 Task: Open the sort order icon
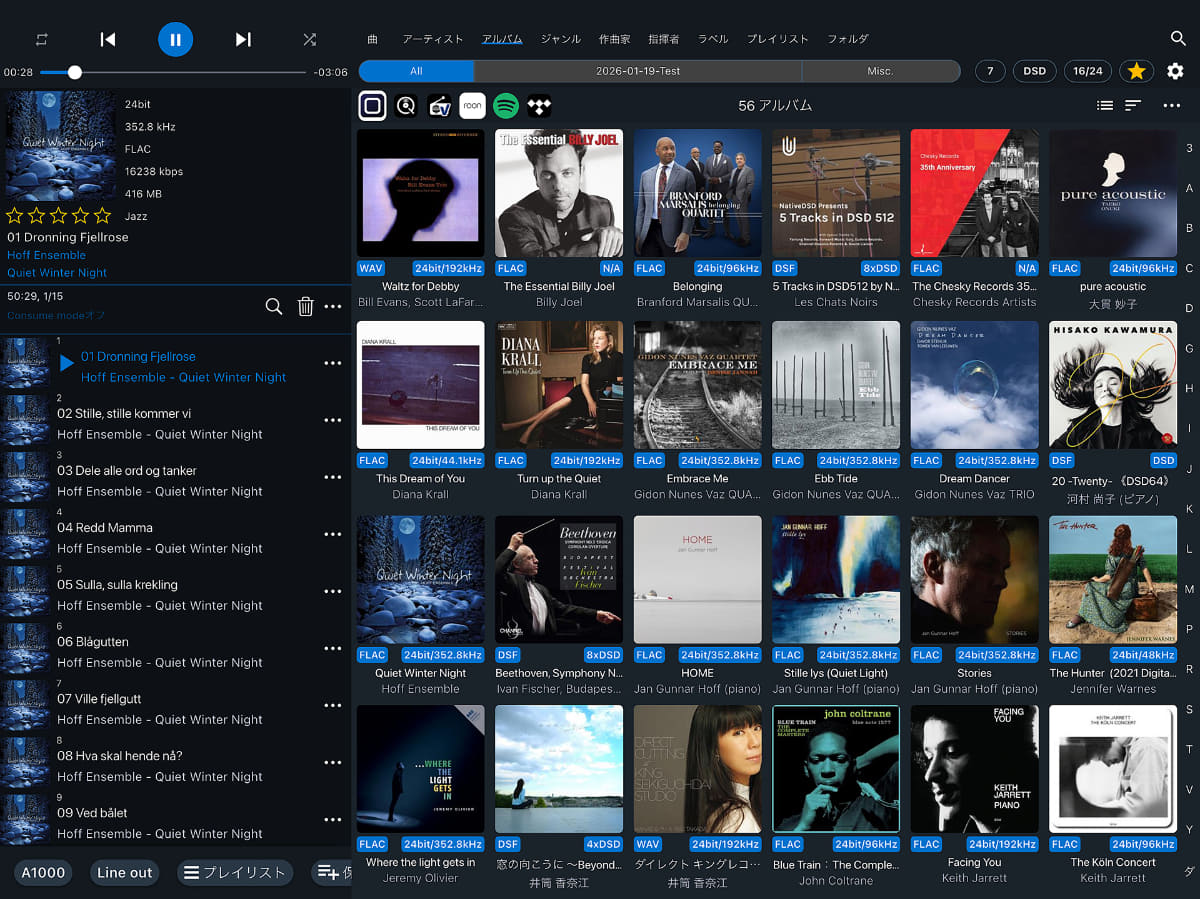coord(1133,105)
